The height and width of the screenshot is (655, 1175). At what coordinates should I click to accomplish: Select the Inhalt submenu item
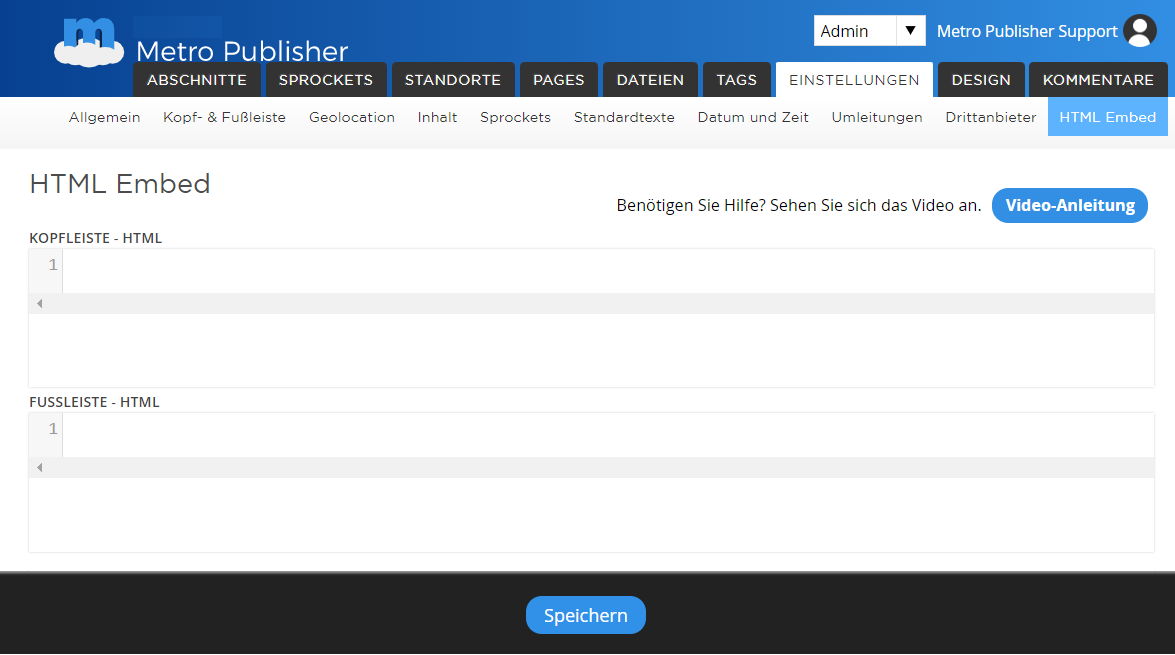point(438,117)
